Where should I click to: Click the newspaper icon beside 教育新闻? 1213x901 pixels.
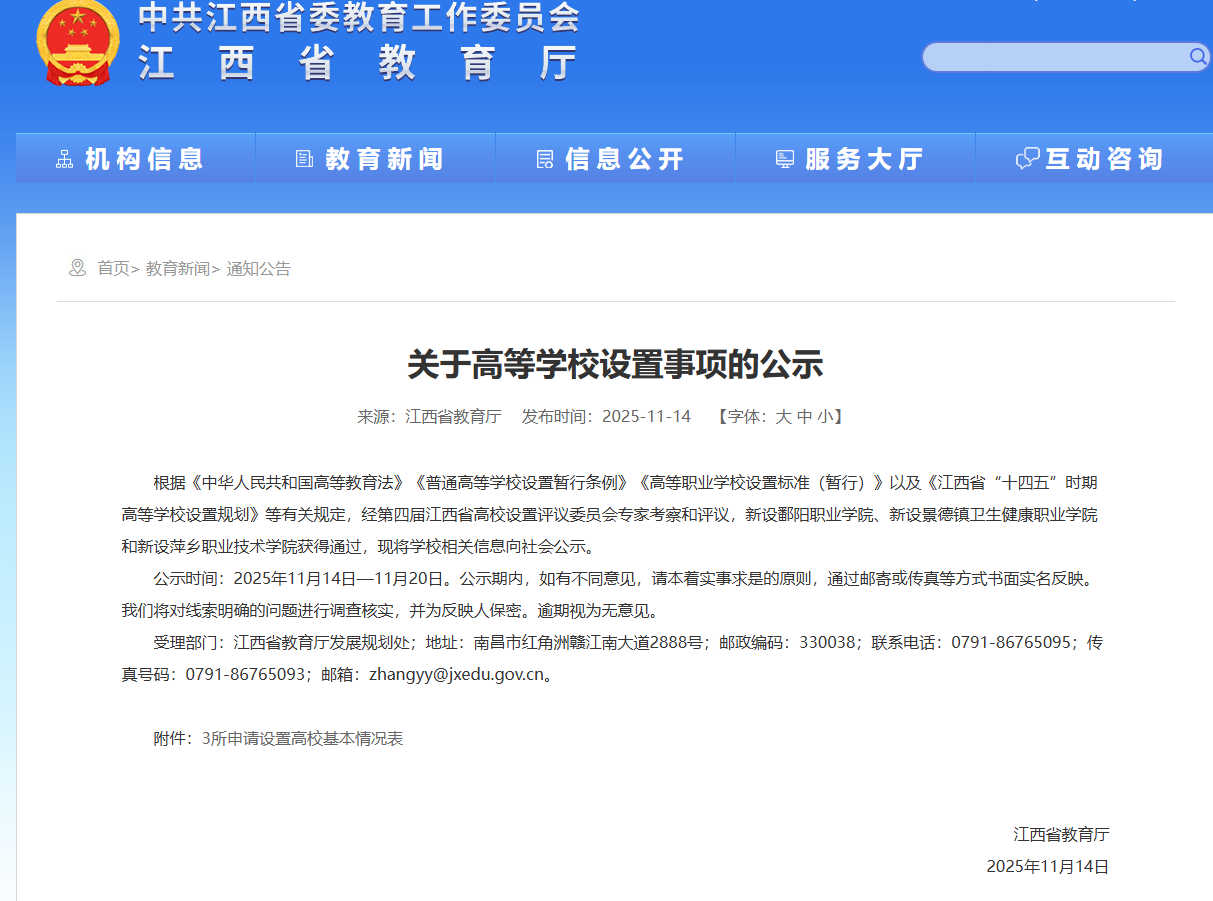pos(305,159)
